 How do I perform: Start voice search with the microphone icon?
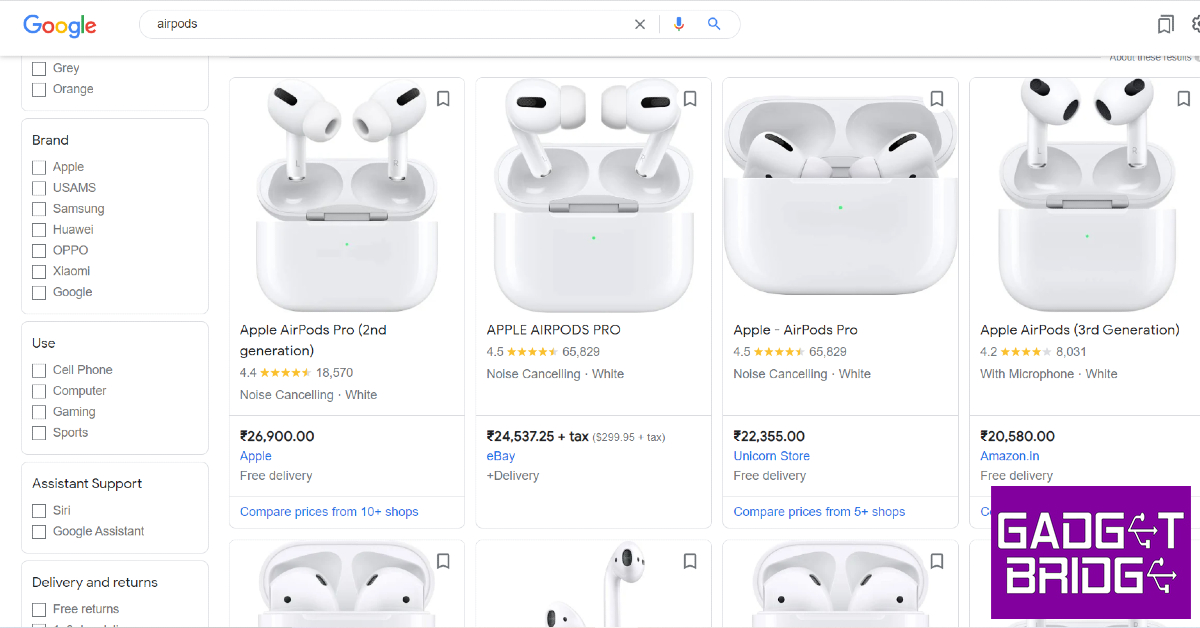coord(679,24)
